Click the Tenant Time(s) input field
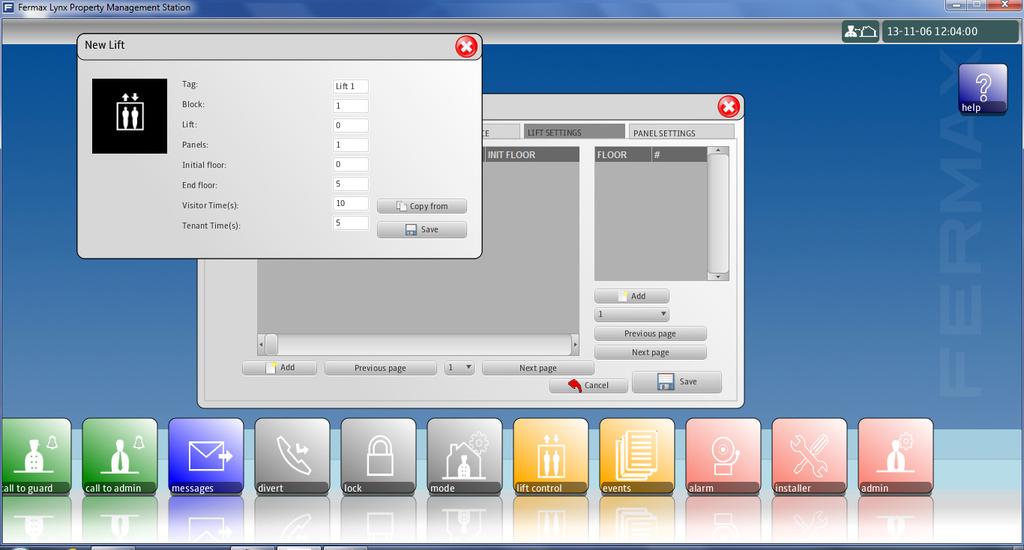The height and width of the screenshot is (550, 1024). click(x=351, y=223)
